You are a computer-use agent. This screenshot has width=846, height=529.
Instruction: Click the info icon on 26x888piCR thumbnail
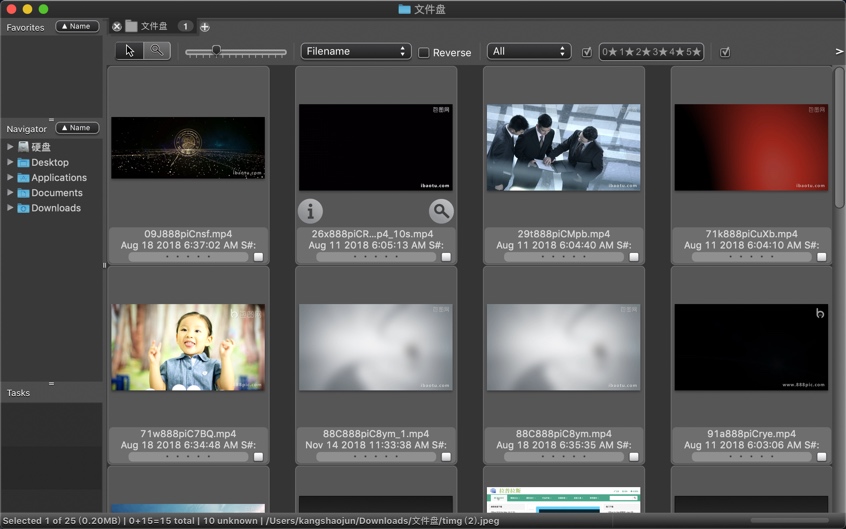(x=310, y=211)
